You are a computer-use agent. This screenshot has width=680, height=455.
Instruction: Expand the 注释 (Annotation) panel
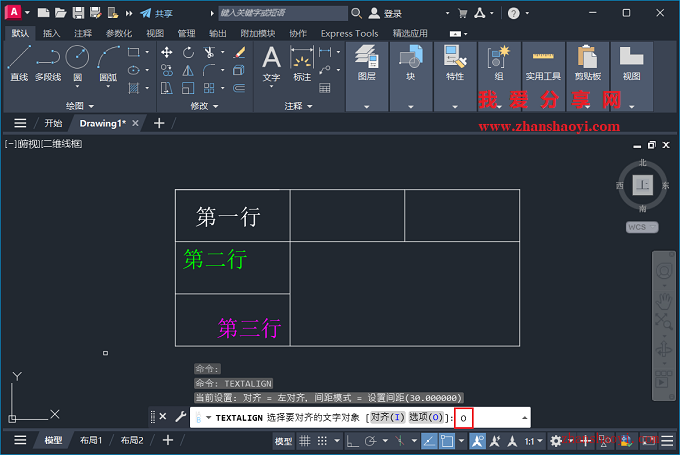pyautogui.click(x=298, y=106)
